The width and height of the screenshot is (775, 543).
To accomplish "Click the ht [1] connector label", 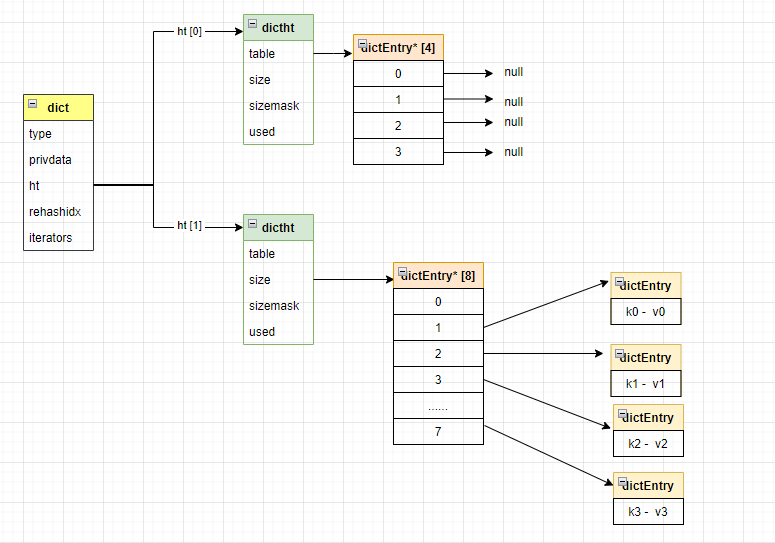I will (x=189, y=226).
